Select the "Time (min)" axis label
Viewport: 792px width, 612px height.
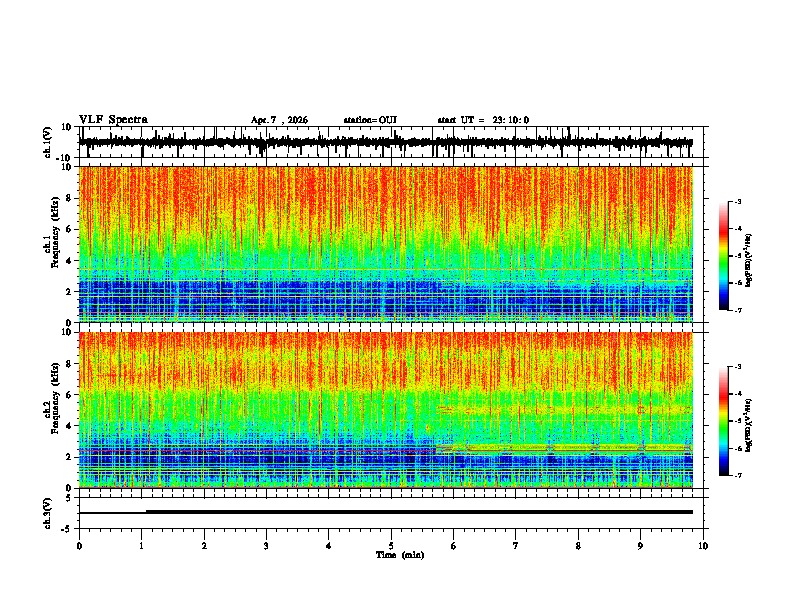pos(400,555)
